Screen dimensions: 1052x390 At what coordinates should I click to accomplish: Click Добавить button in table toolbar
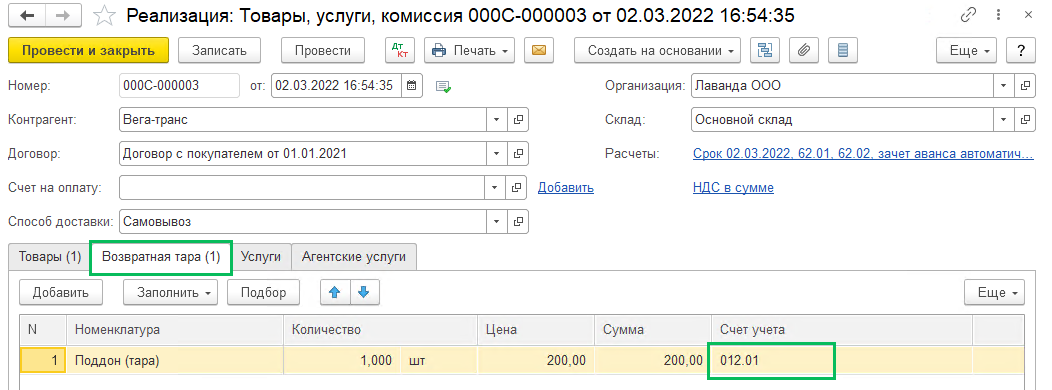click(x=61, y=292)
